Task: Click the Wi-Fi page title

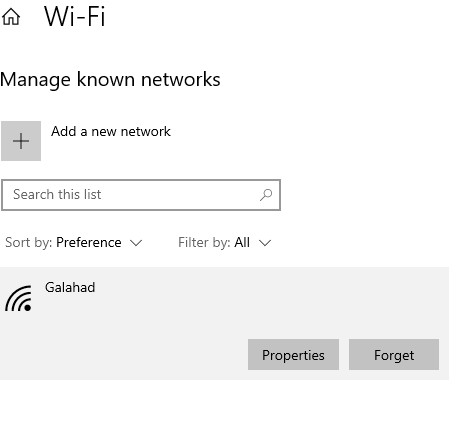Action: pyautogui.click(x=75, y=16)
